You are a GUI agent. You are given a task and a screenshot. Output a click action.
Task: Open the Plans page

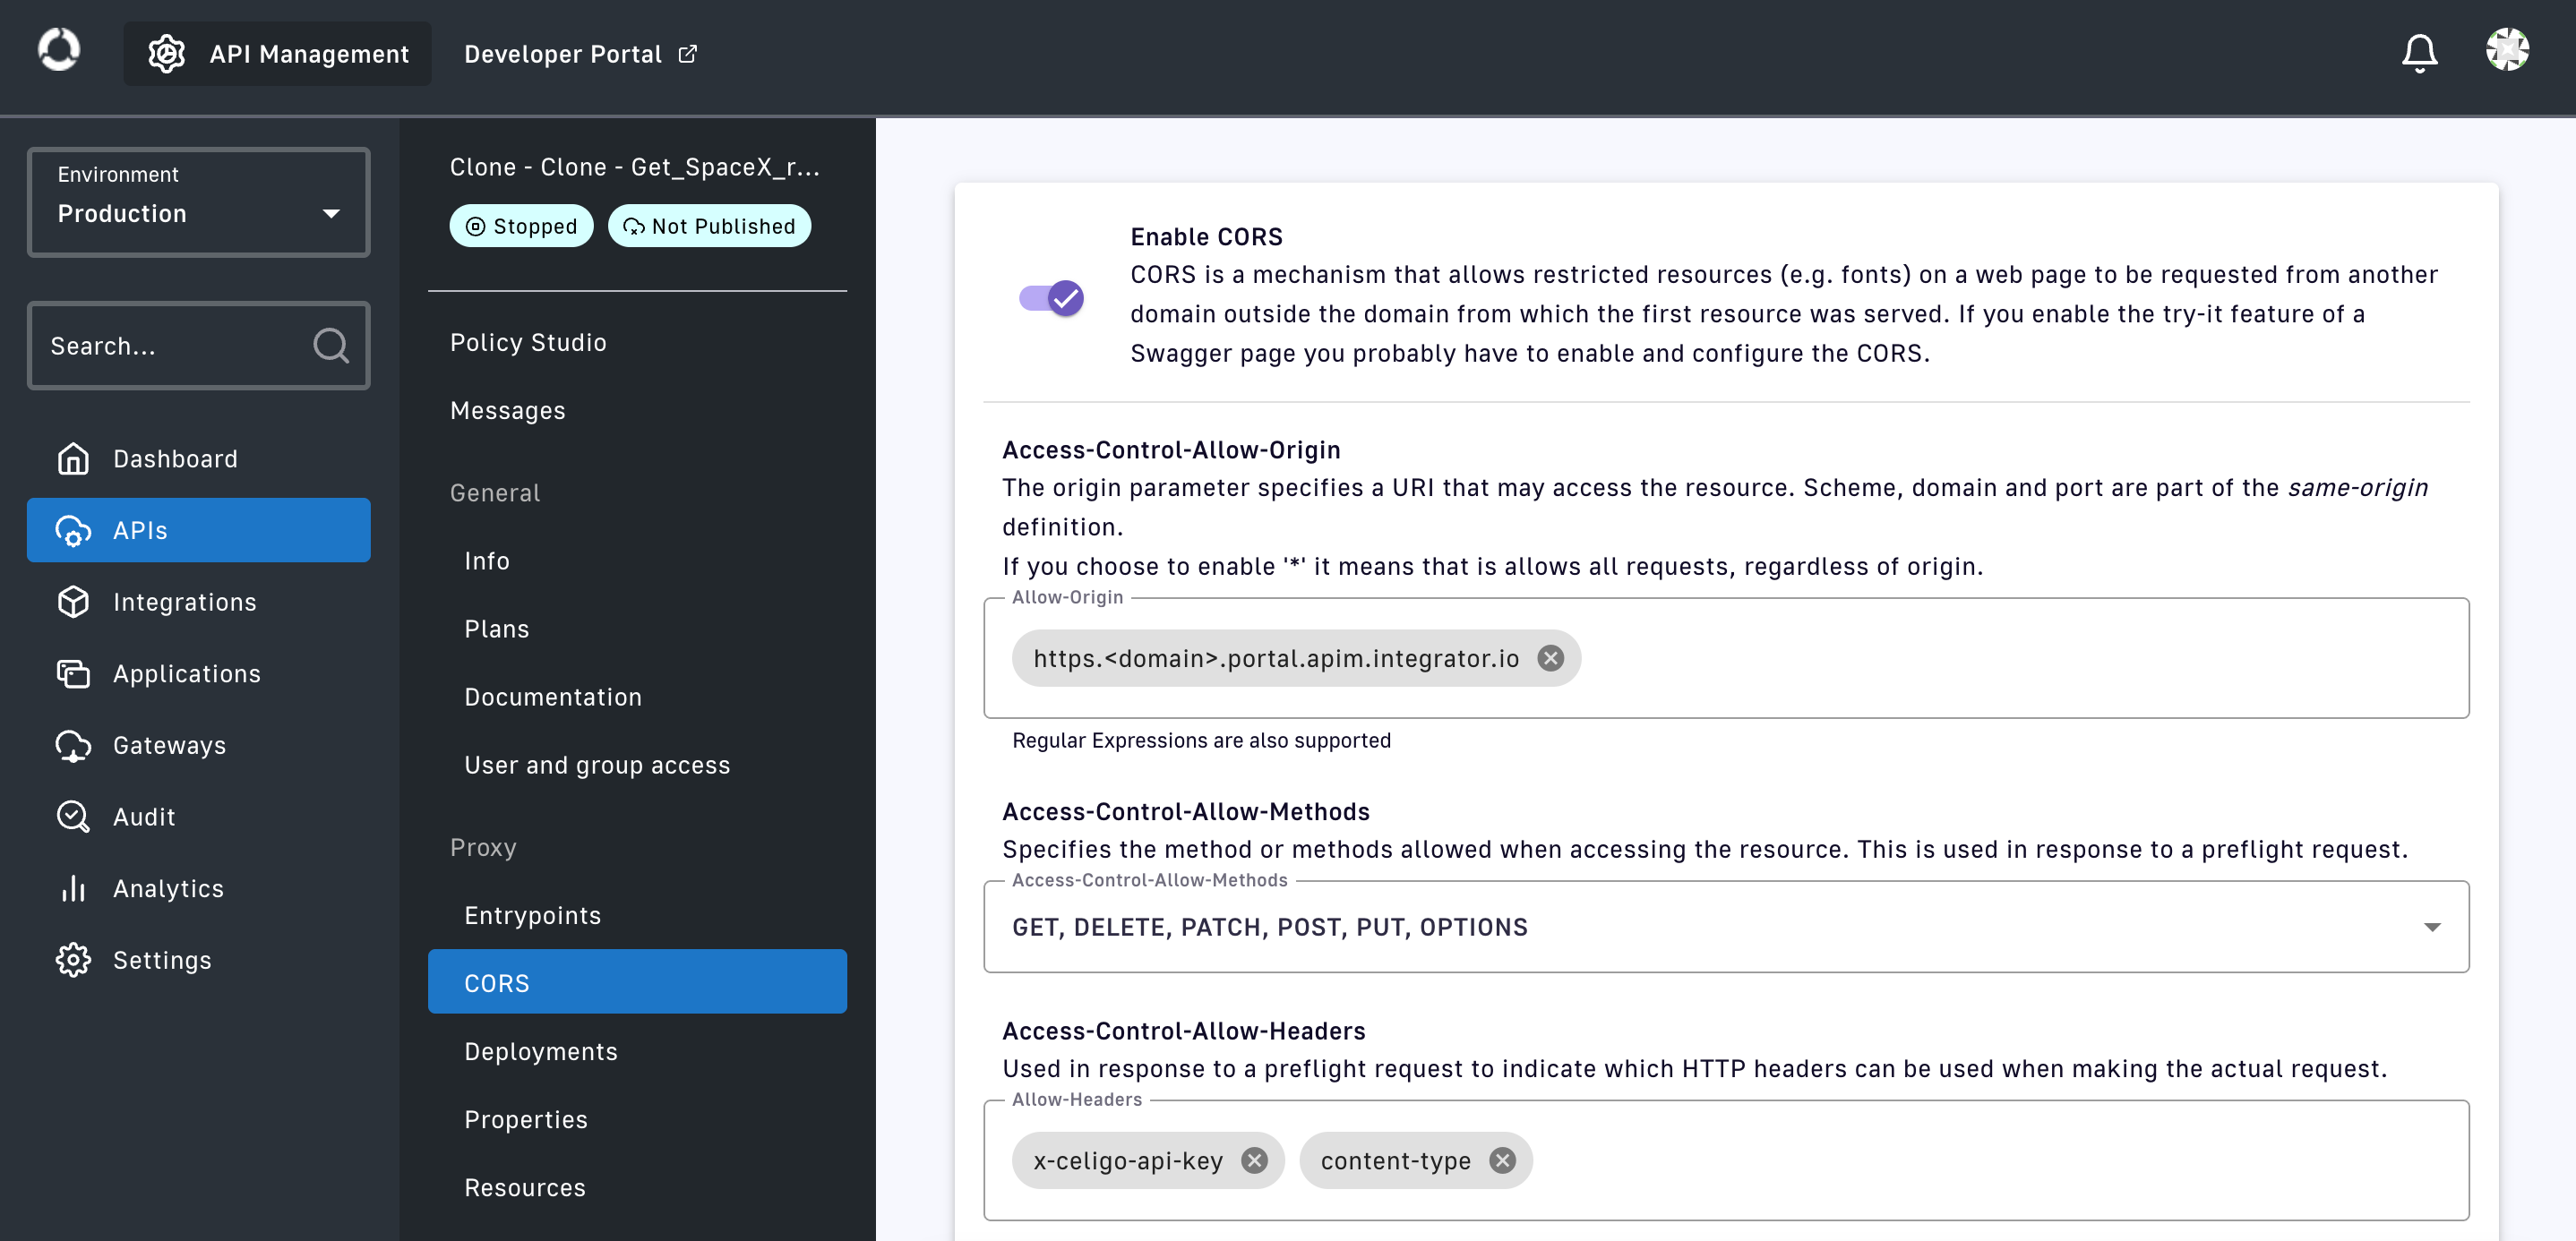click(x=637, y=629)
